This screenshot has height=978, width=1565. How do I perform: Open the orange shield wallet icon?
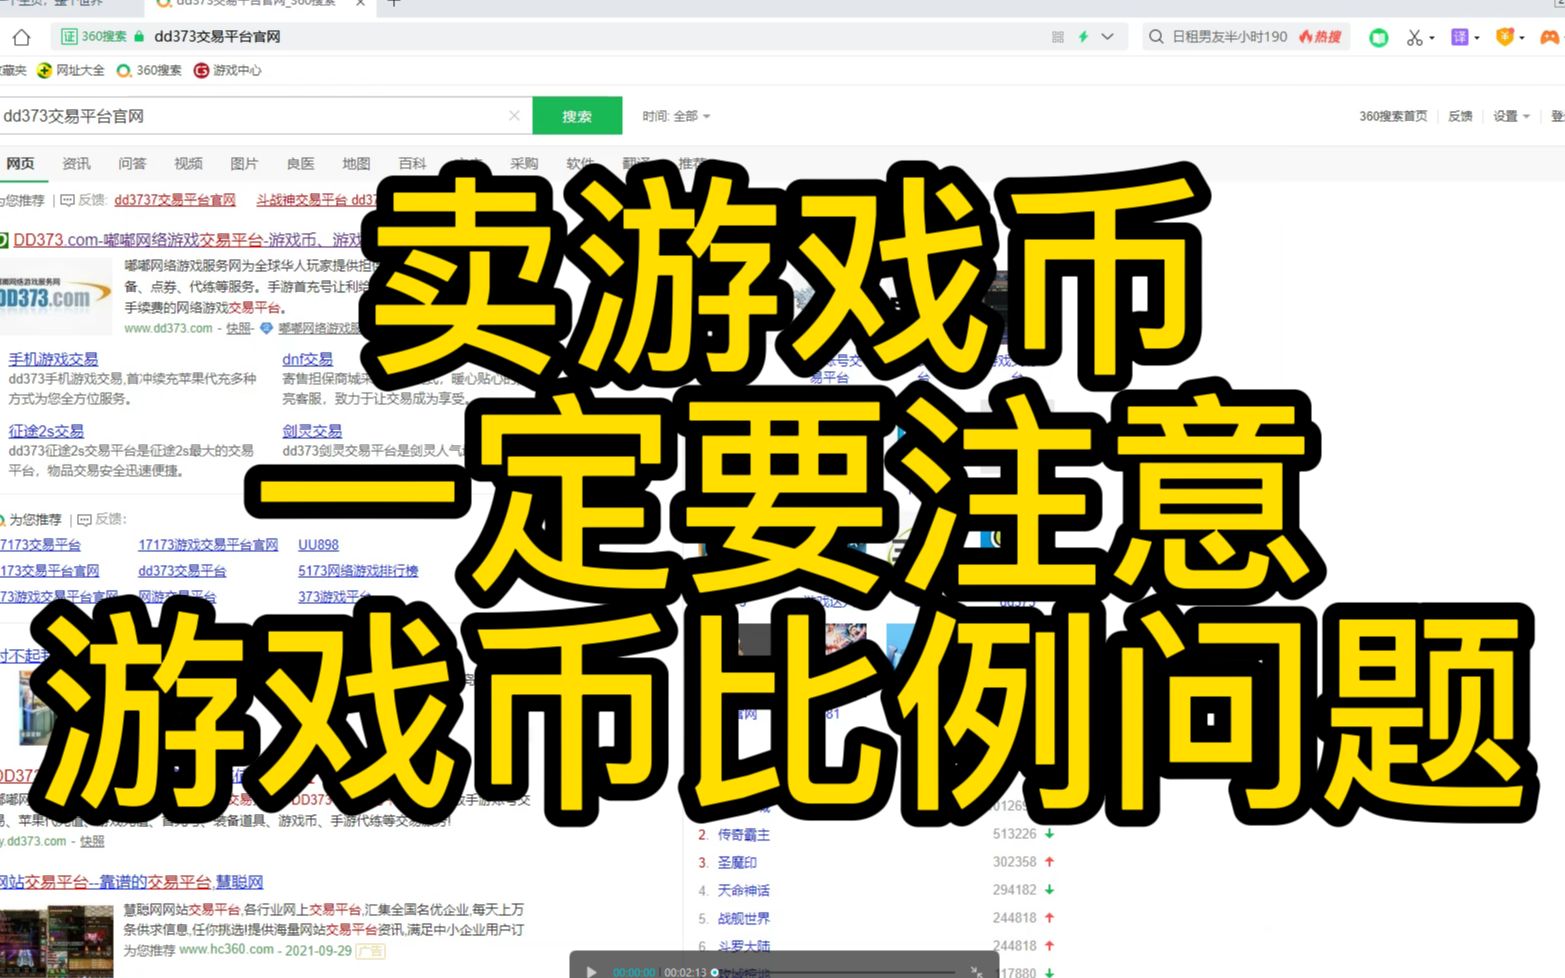click(x=1505, y=37)
